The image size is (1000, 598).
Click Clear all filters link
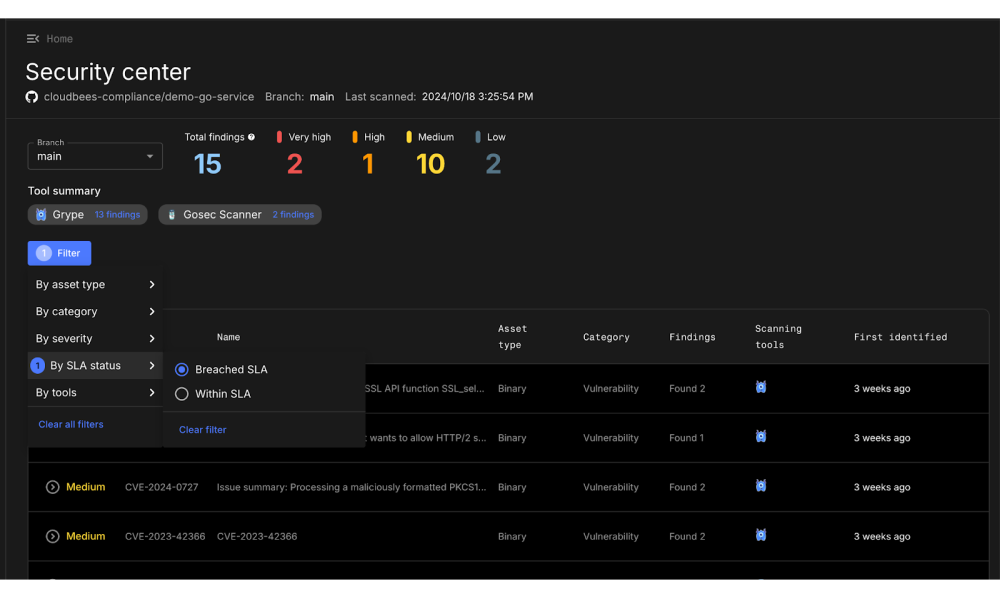tap(71, 425)
